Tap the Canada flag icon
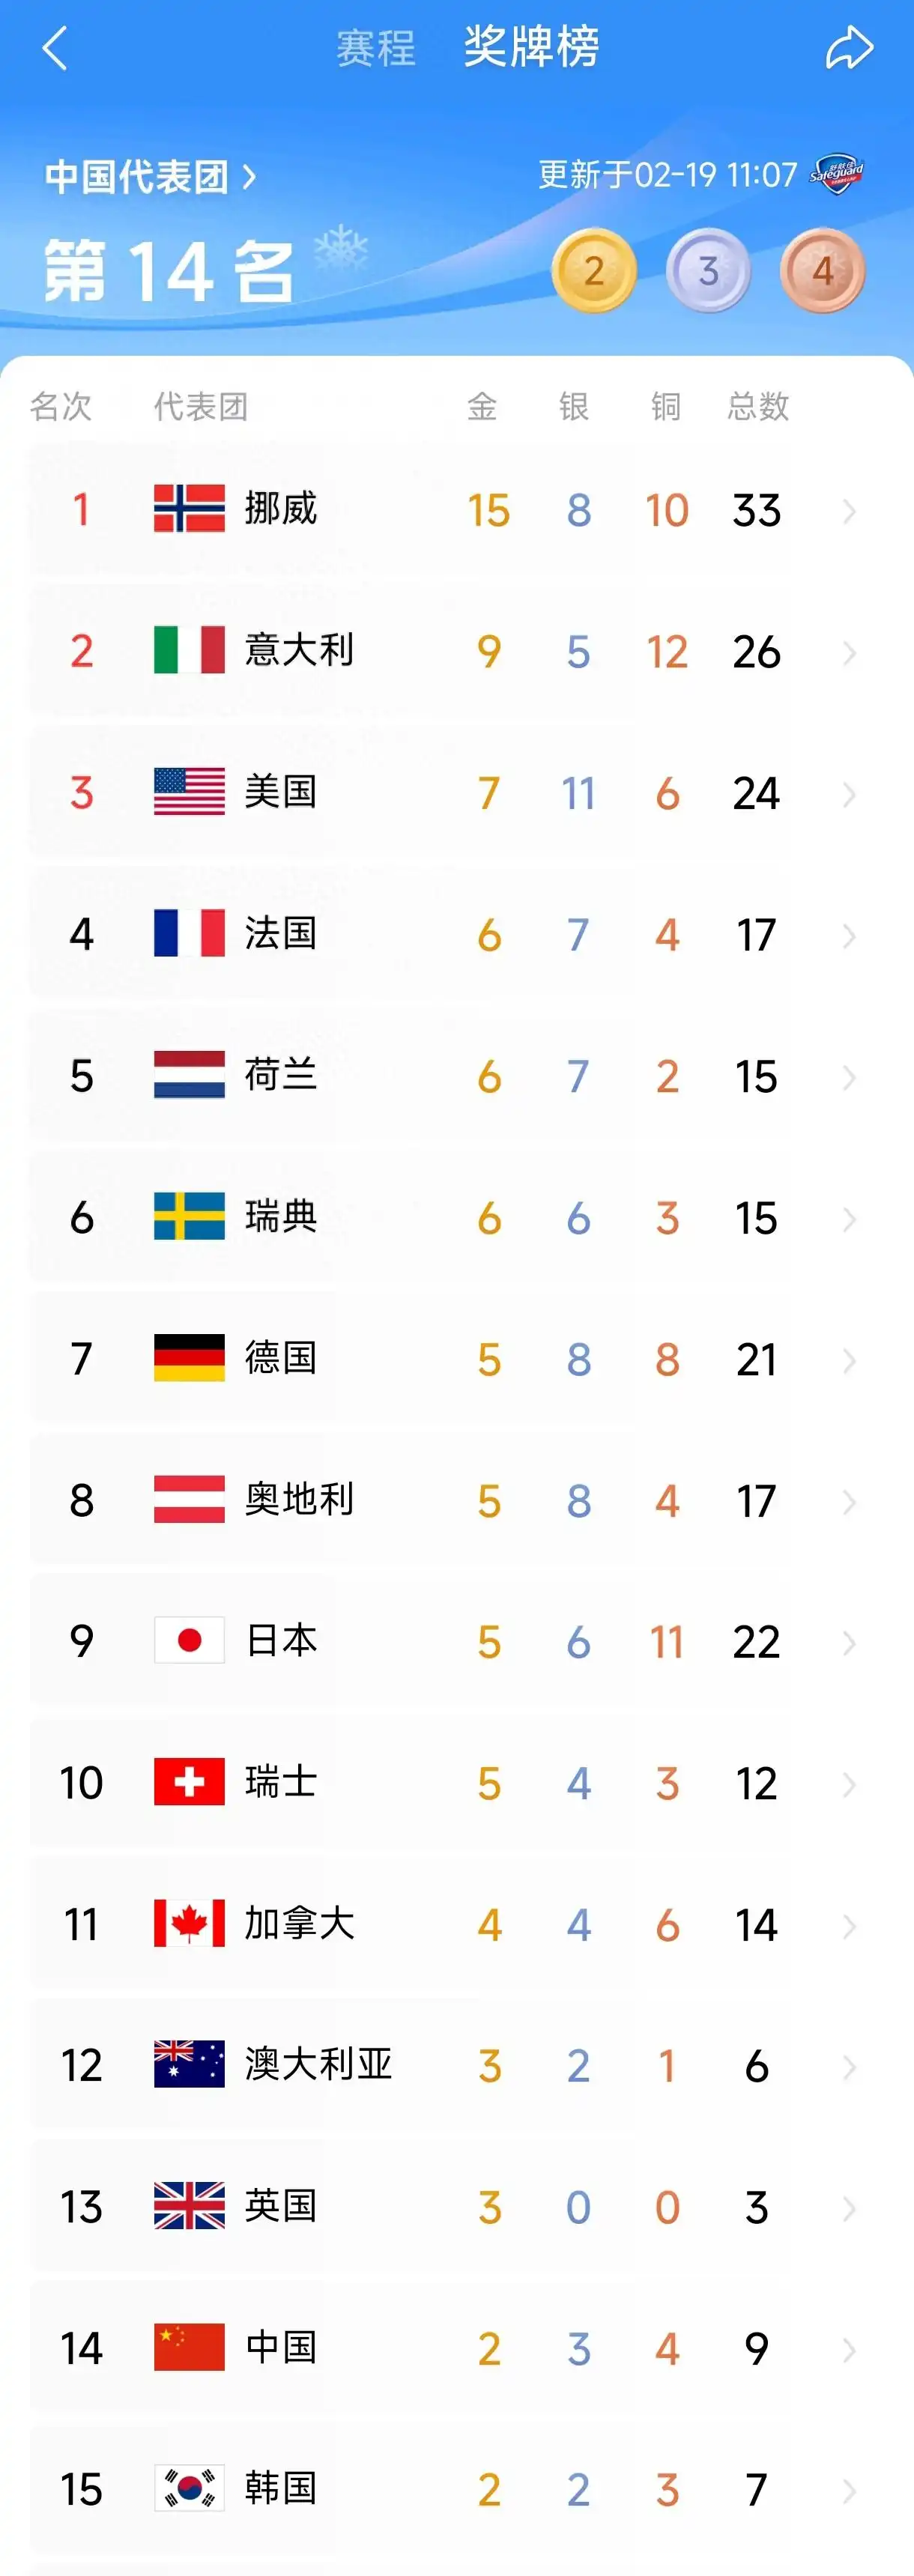The height and width of the screenshot is (2576, 914). pyautogui.click(x=189, y=1924)
